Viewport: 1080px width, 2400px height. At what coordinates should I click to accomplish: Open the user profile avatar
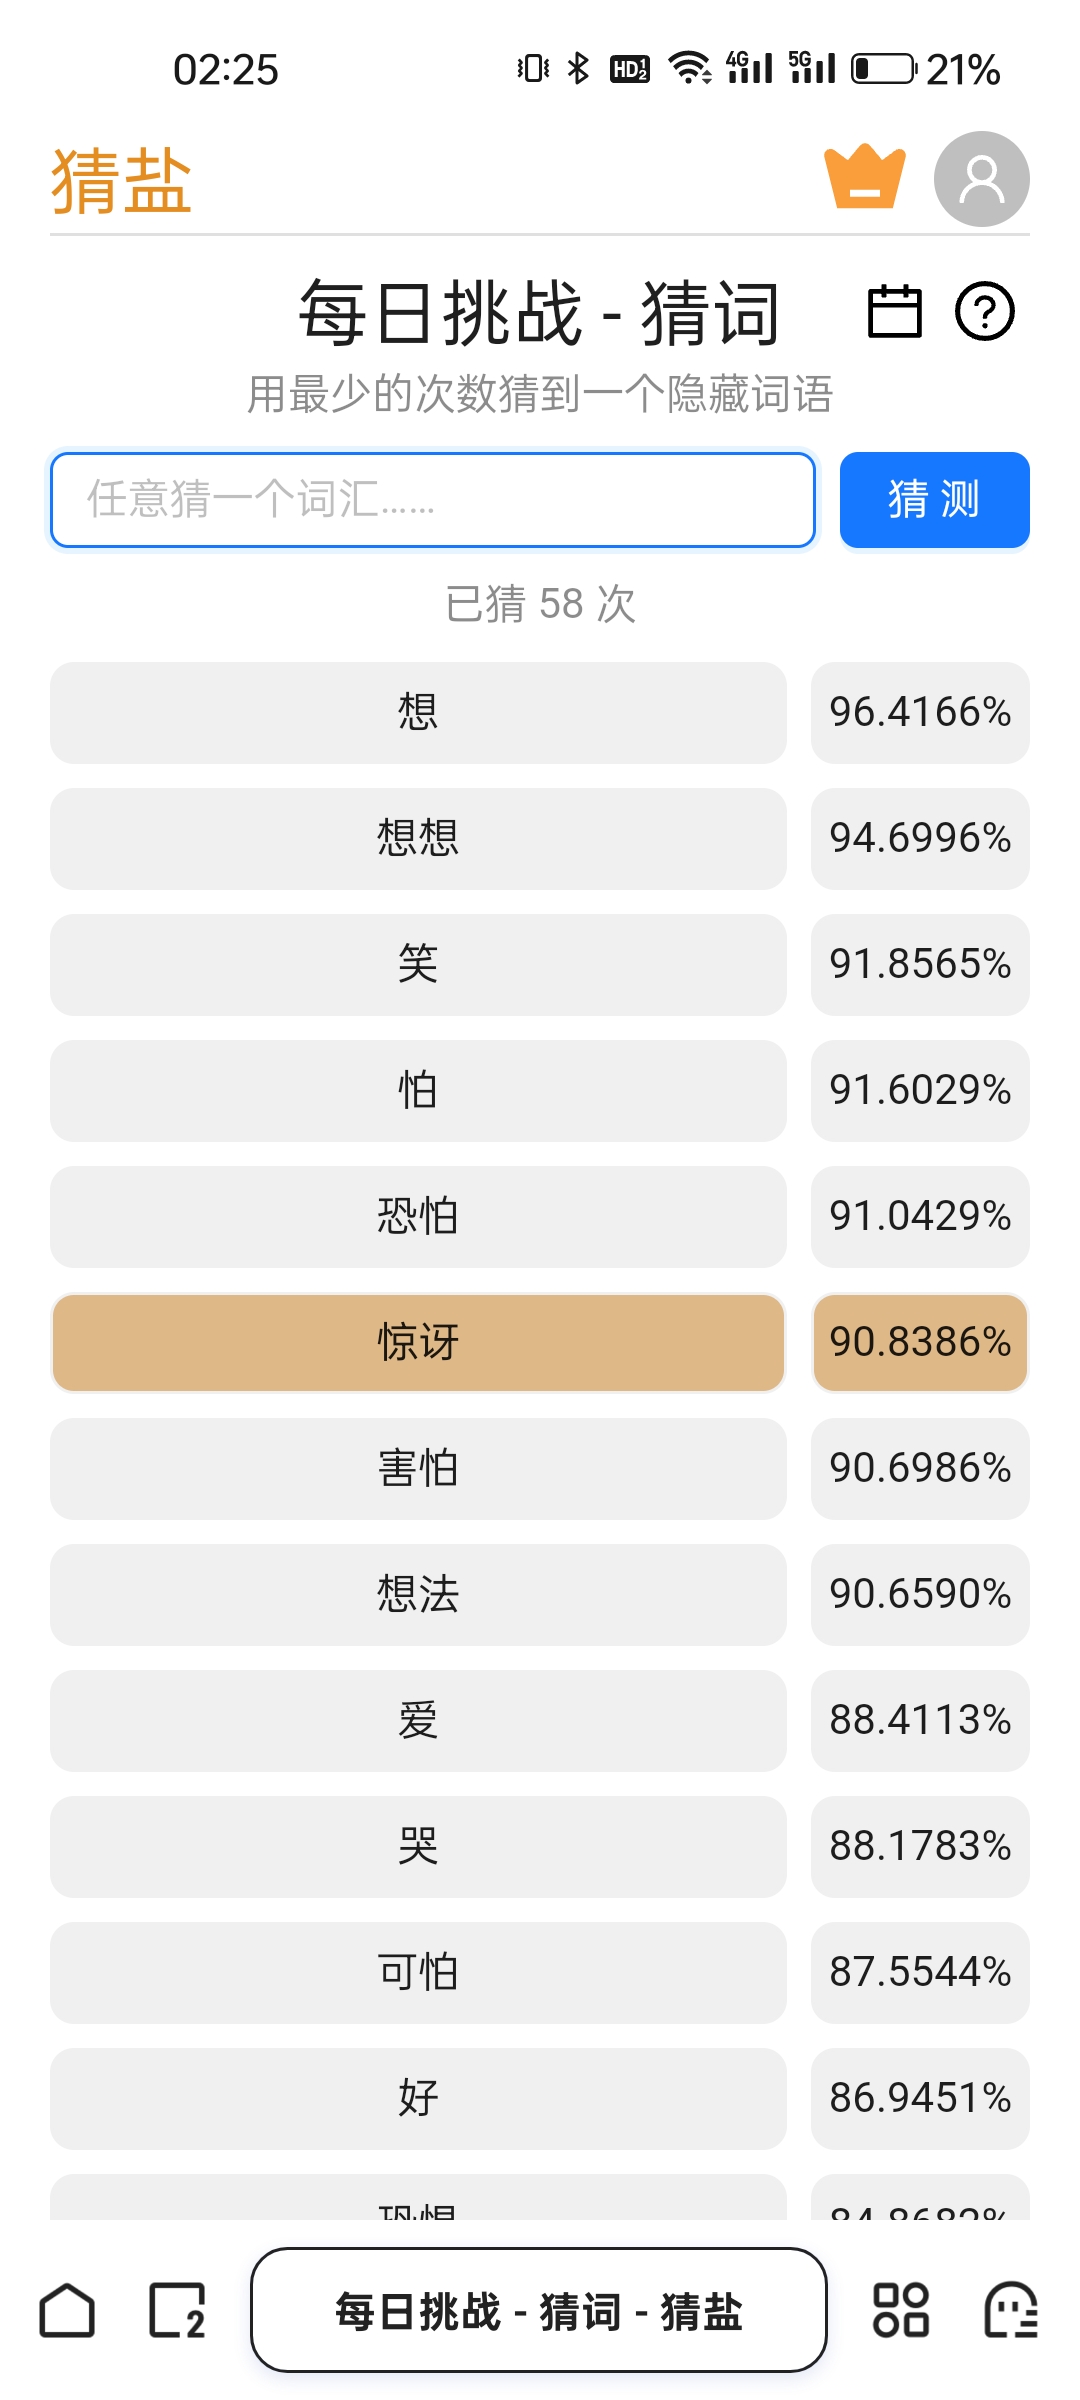click(x=981, y=179)
